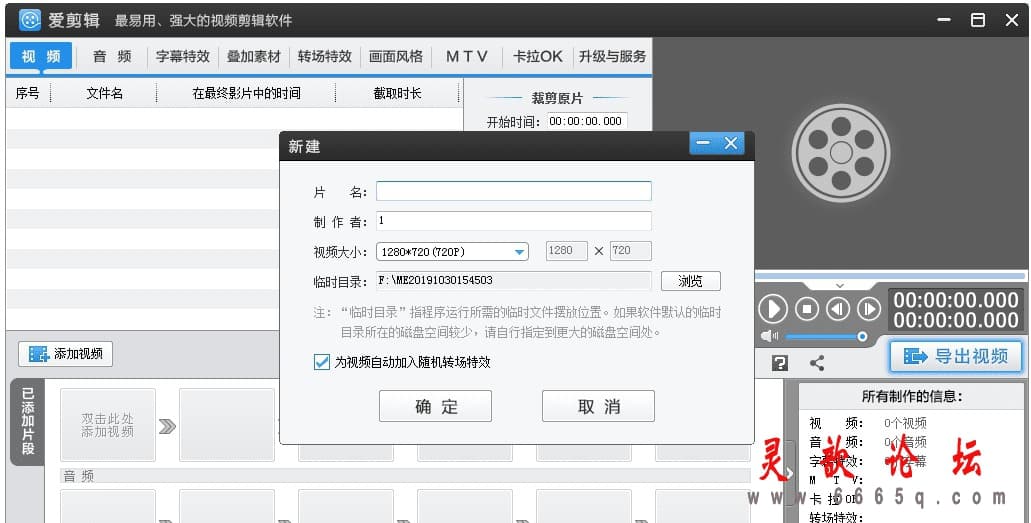Click 浏览 browse button
Screen dimensions: 1031x523
point(690,281)
